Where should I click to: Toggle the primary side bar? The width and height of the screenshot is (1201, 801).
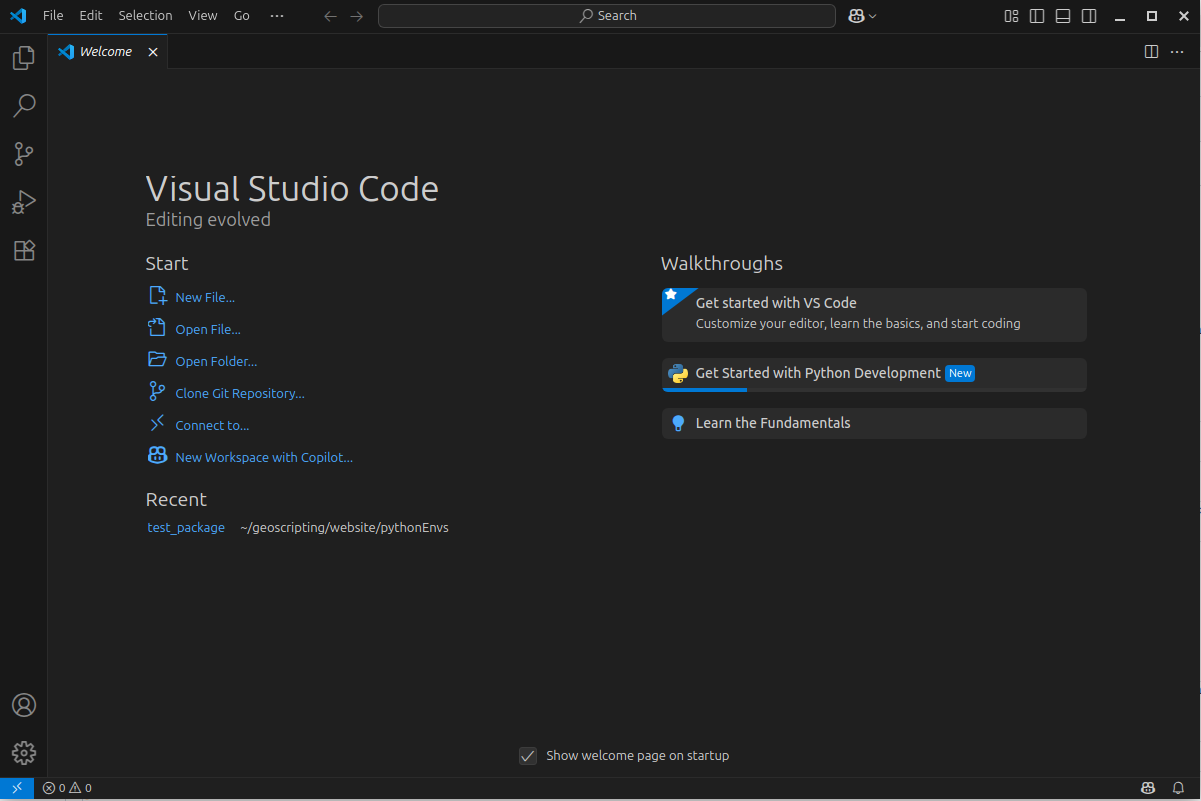[x=1037, y=16]
